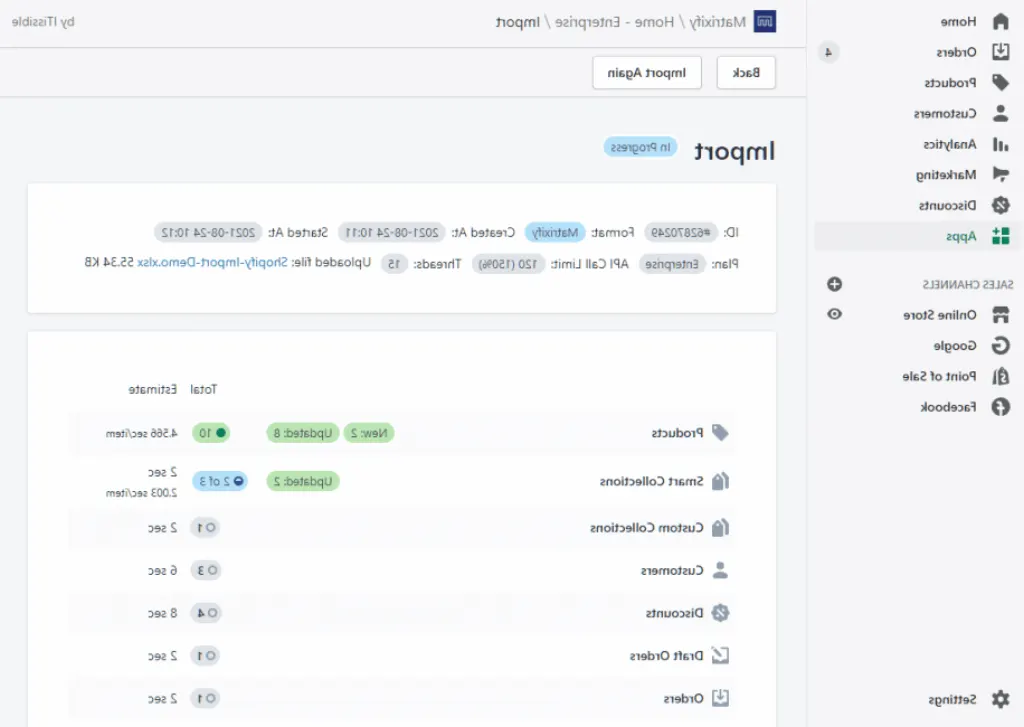The width and height of the screenshot is (1024, 727).
Task: Click Orders import row total badge 1
Action: point(205,698)
